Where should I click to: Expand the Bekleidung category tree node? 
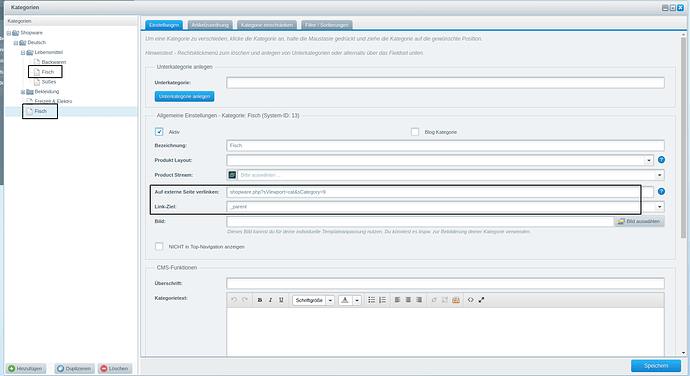click(x=23, y=92)
